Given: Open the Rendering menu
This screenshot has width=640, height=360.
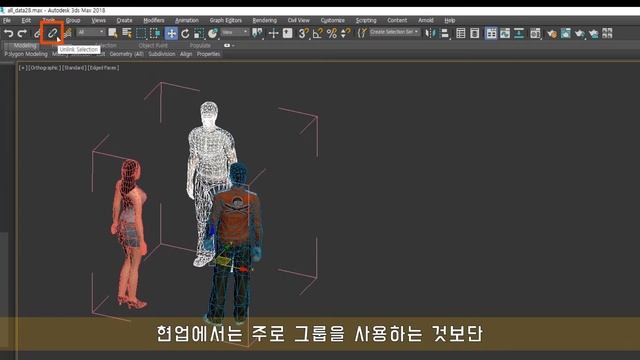Looking at the screenshot, I should [264, 20].
